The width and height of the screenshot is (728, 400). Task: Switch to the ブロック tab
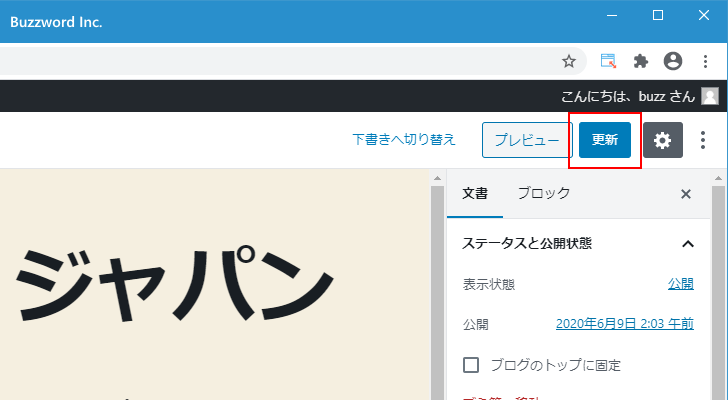pos(544,194)
